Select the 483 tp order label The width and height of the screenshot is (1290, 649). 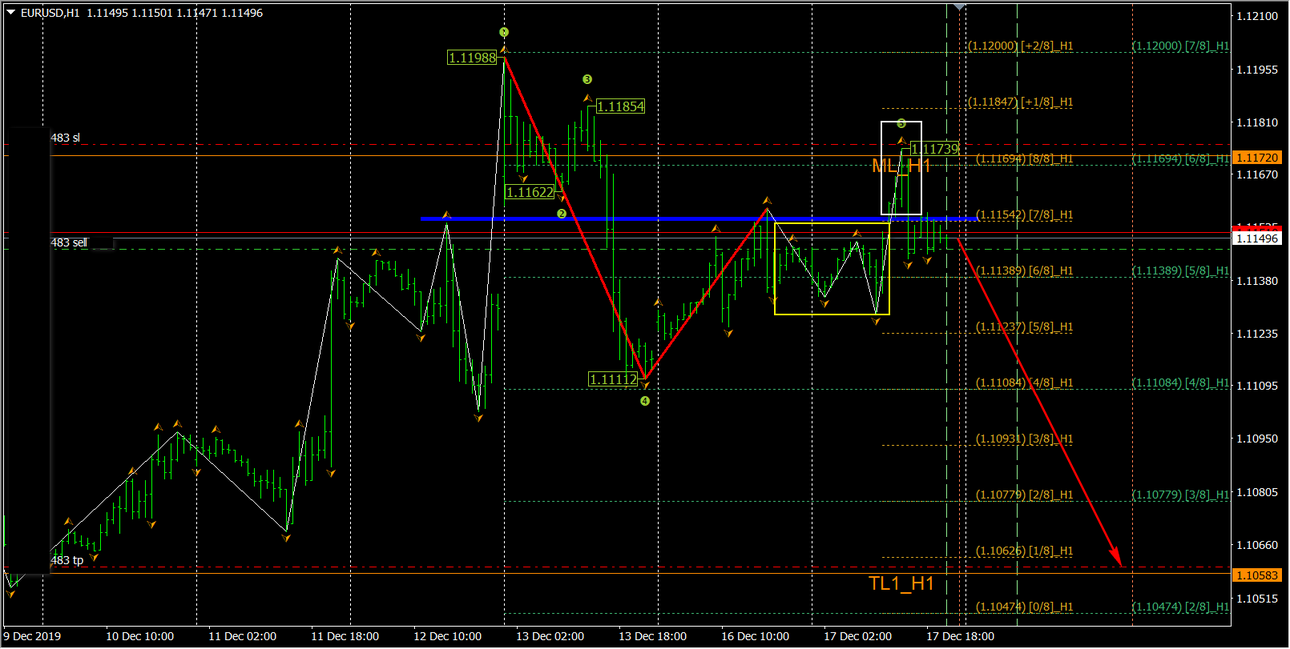(x=67, y=560)
